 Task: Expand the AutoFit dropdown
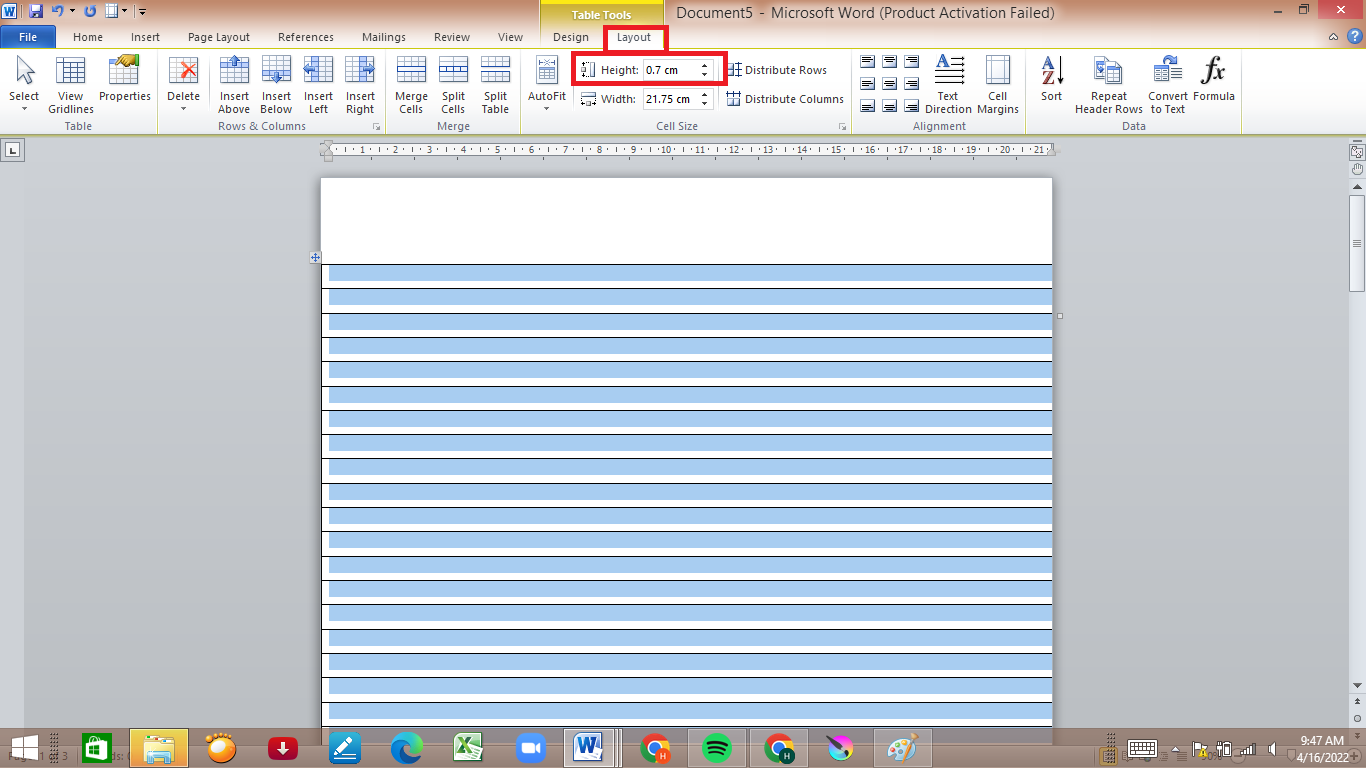tap(546, 86)
